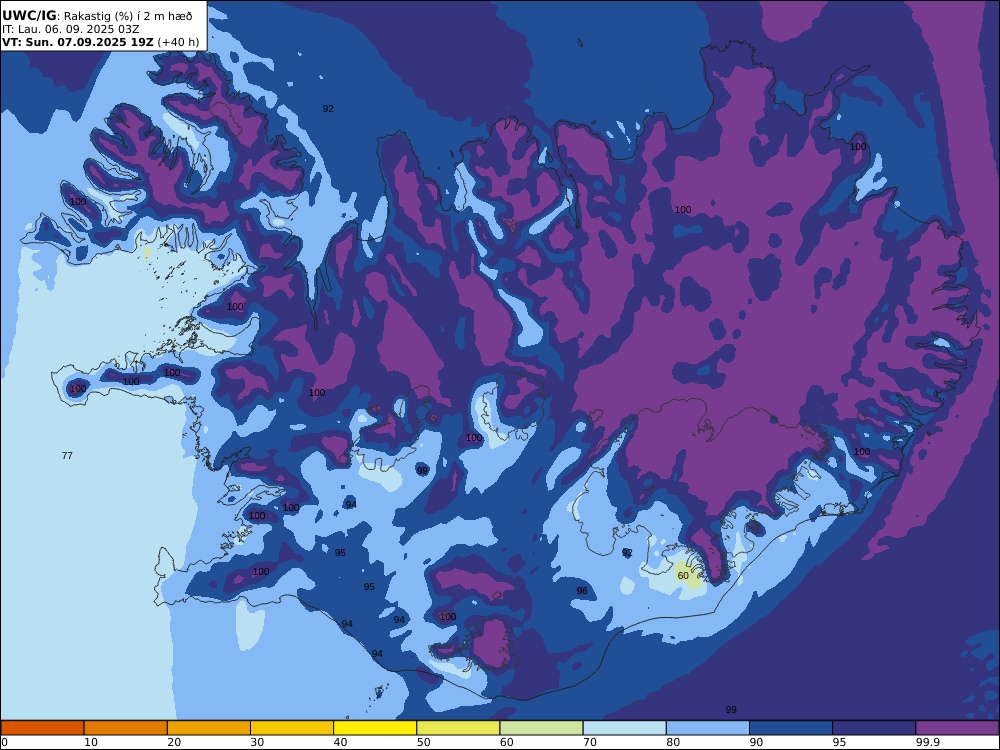Viewport: 1000px width, 750px height.
Task: Click the '70' legend tick label
Action: (x=590, y=742)
